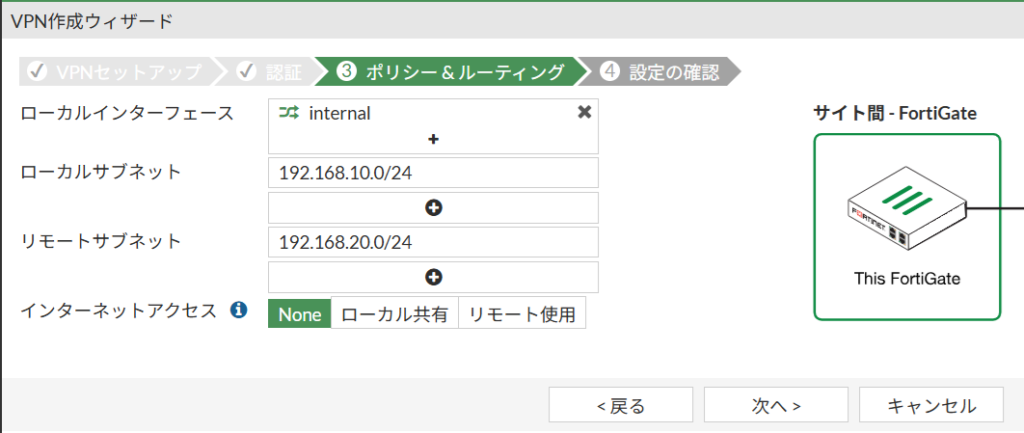Click the Internet Access info icon

pyautogui.click(x=239, y=310)
